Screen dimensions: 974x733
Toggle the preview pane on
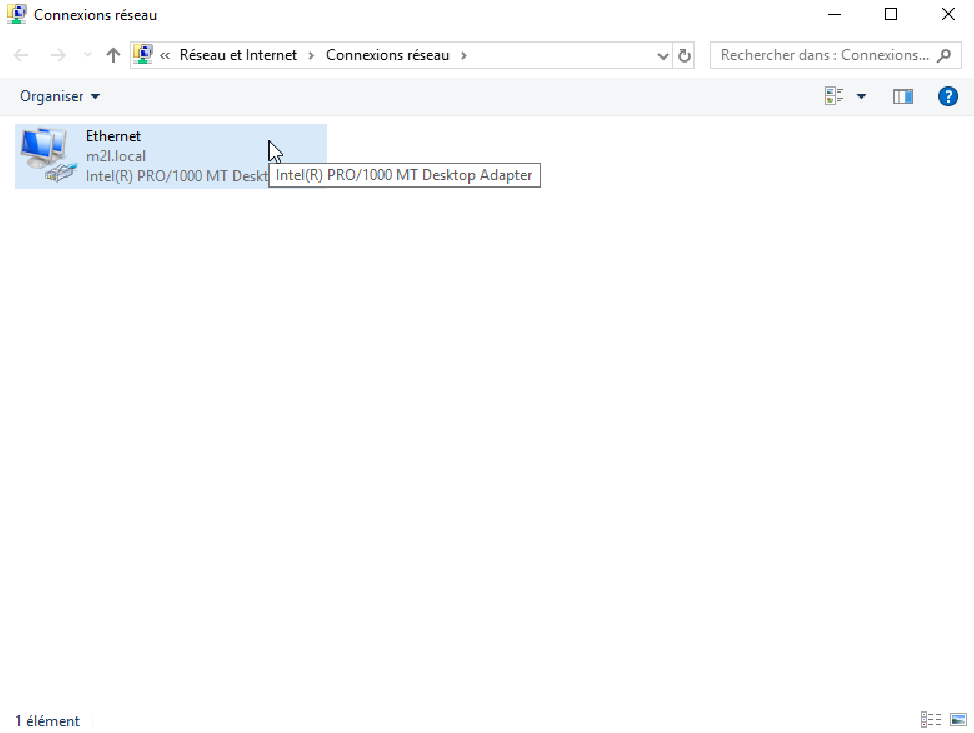(902, 96)
